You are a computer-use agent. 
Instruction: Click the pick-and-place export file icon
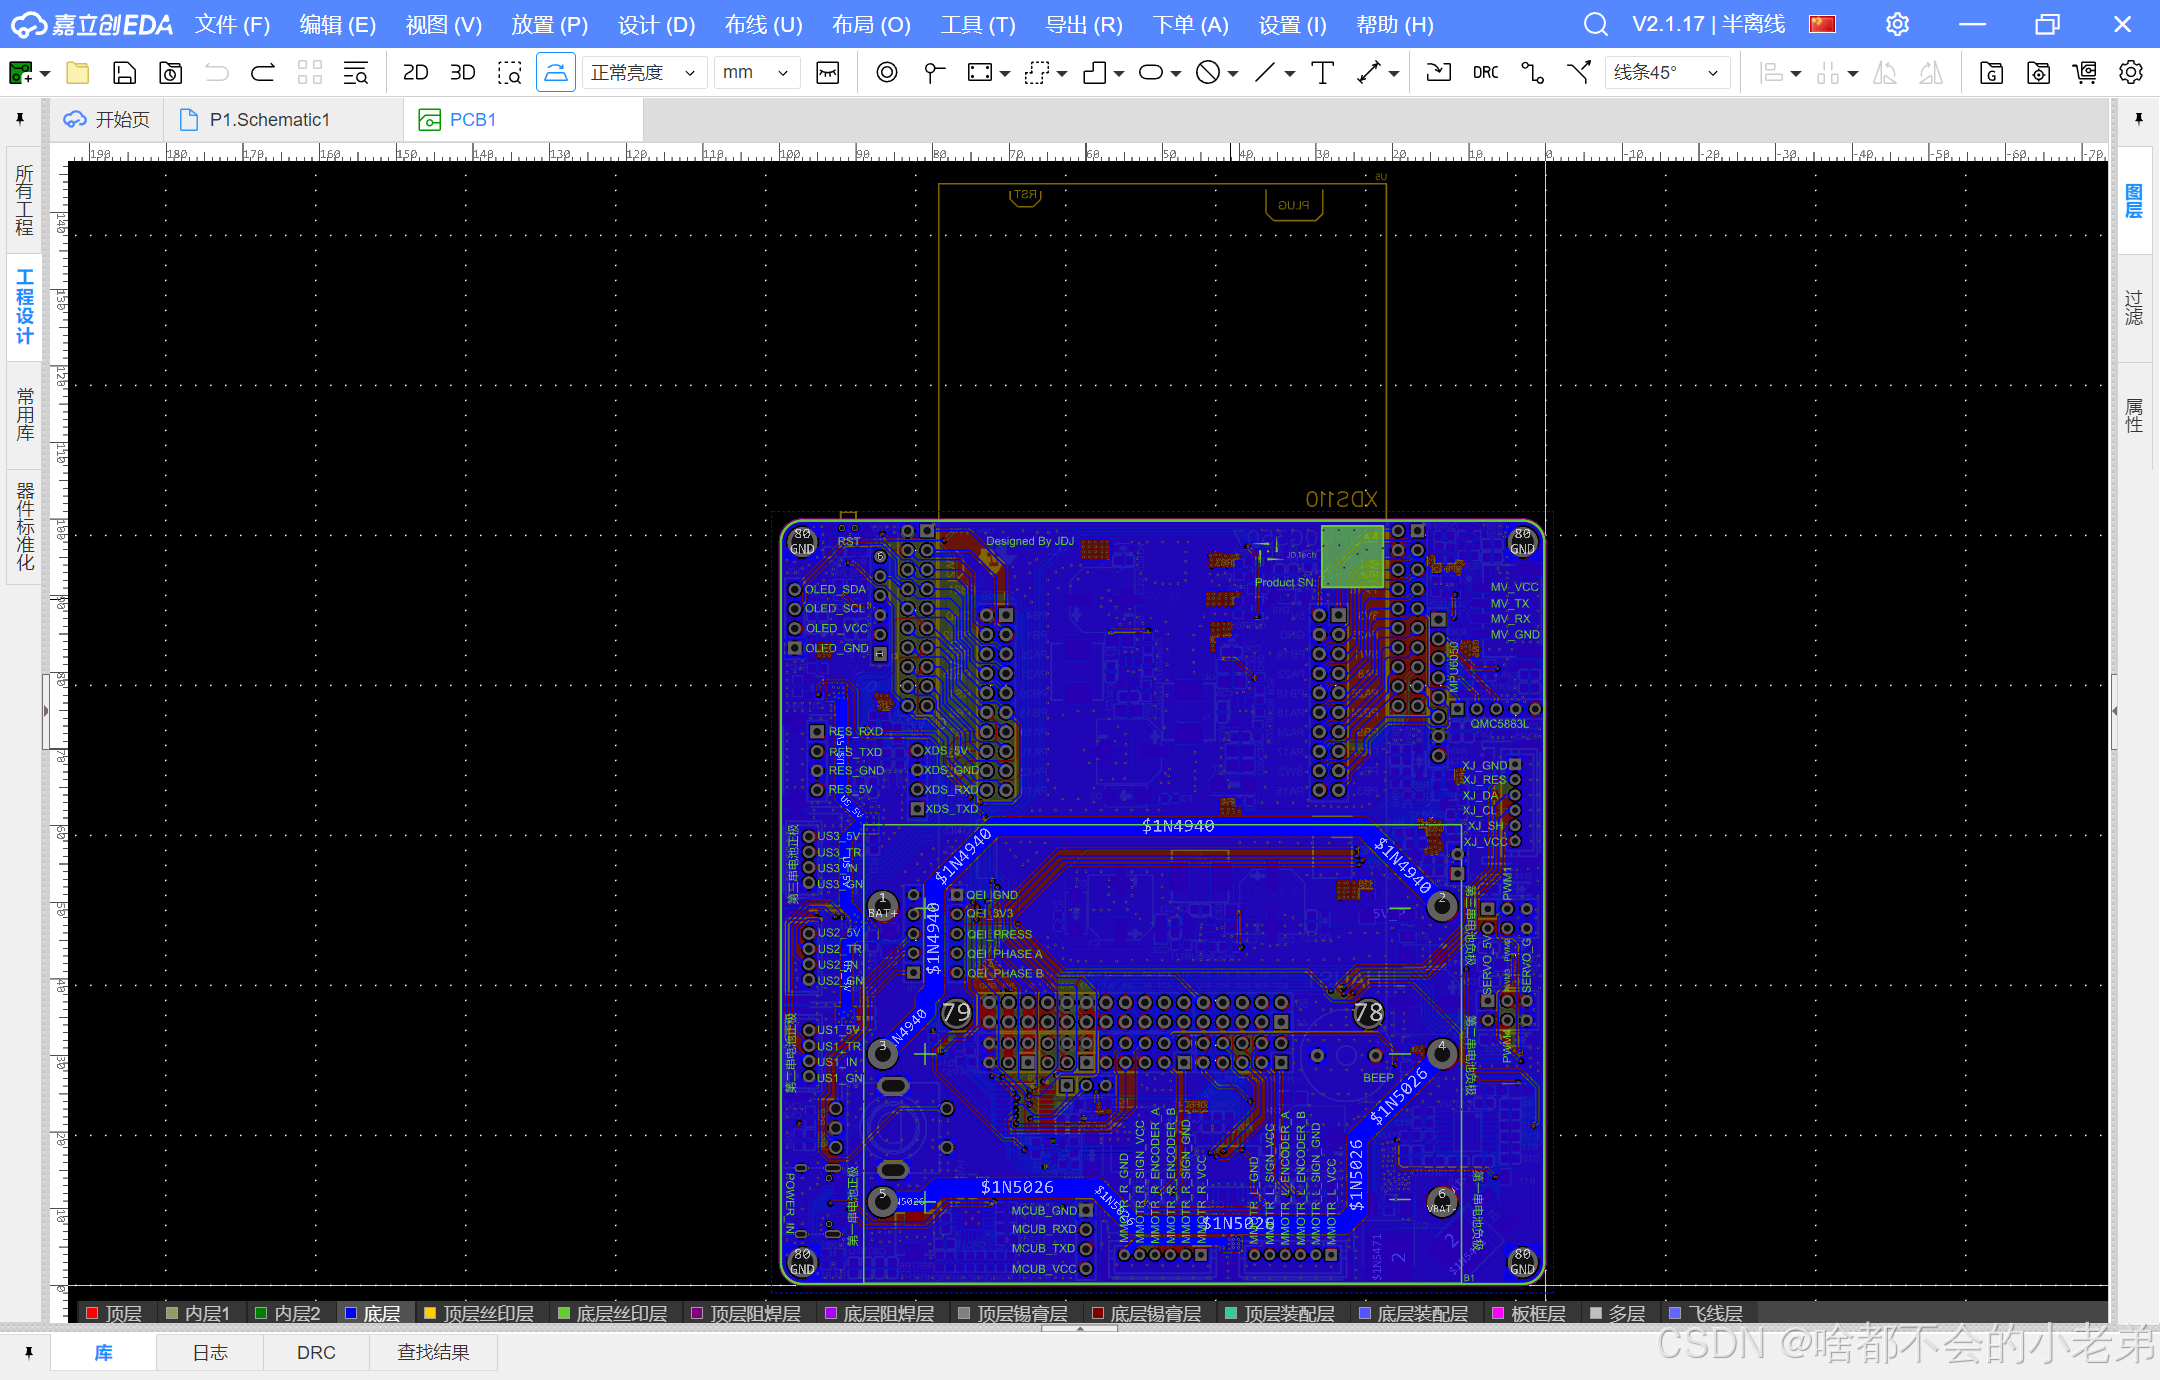click(2038, 73)
